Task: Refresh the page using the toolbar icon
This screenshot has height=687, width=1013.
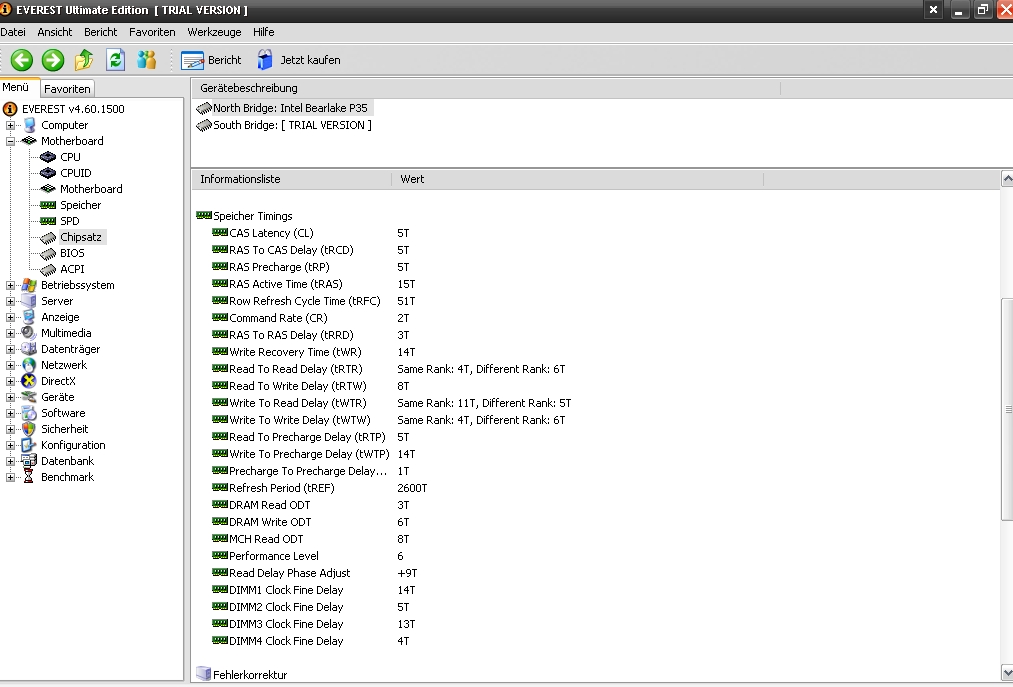Action: [x=116, y=60]
